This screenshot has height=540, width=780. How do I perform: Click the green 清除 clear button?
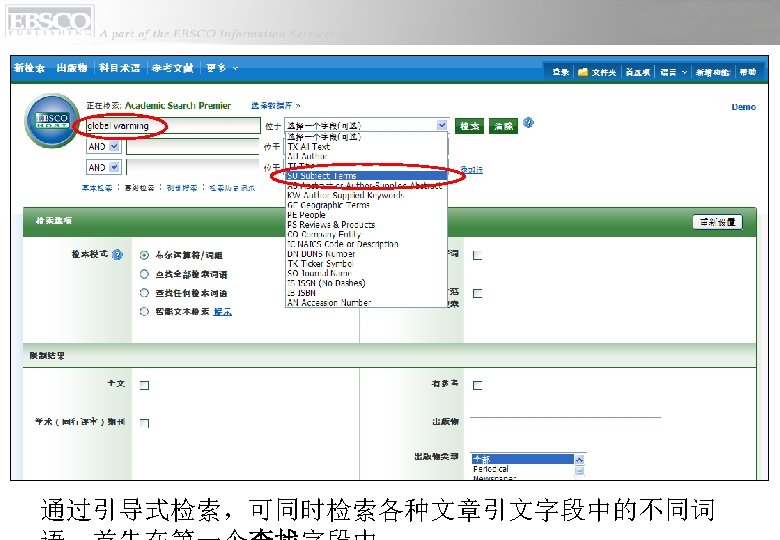tap(503, 126)
